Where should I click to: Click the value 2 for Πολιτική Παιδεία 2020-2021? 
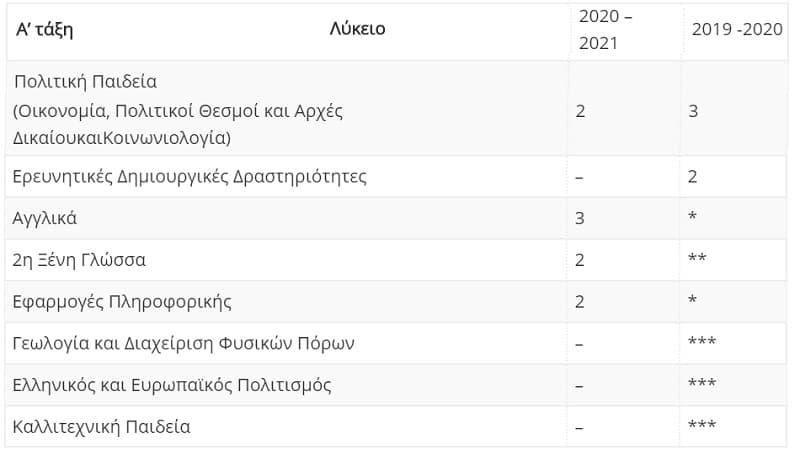[580, 111]
